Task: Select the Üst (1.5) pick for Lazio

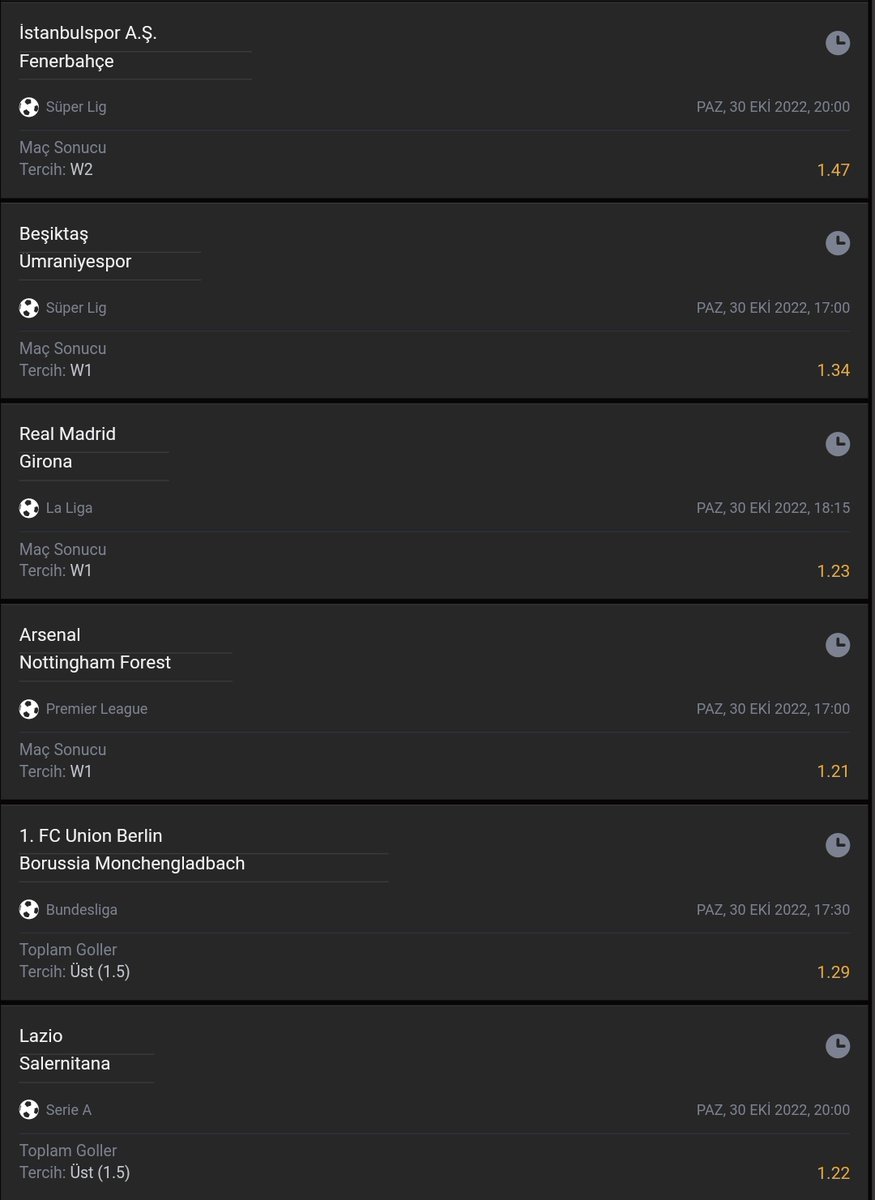Action: pos(100,1172)
